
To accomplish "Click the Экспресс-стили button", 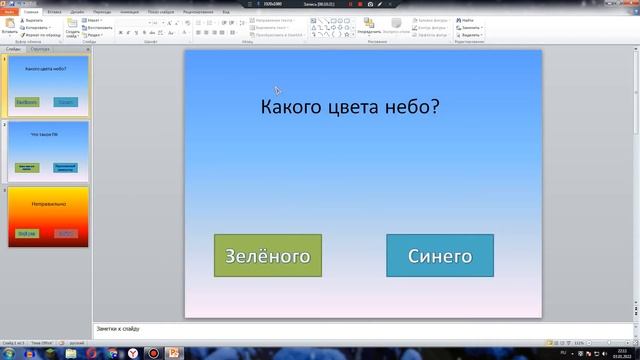I will tap(396, 26).
